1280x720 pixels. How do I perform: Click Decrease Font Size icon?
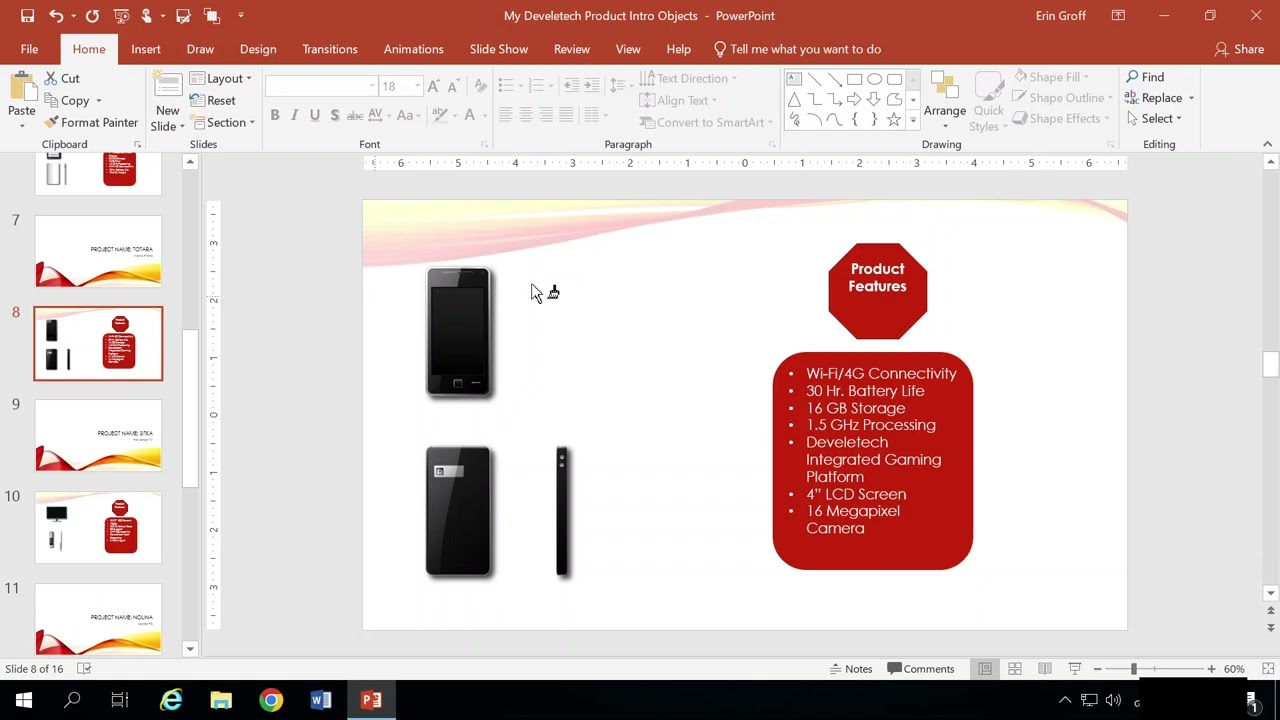pyautogui.click(x=453, y=86)
